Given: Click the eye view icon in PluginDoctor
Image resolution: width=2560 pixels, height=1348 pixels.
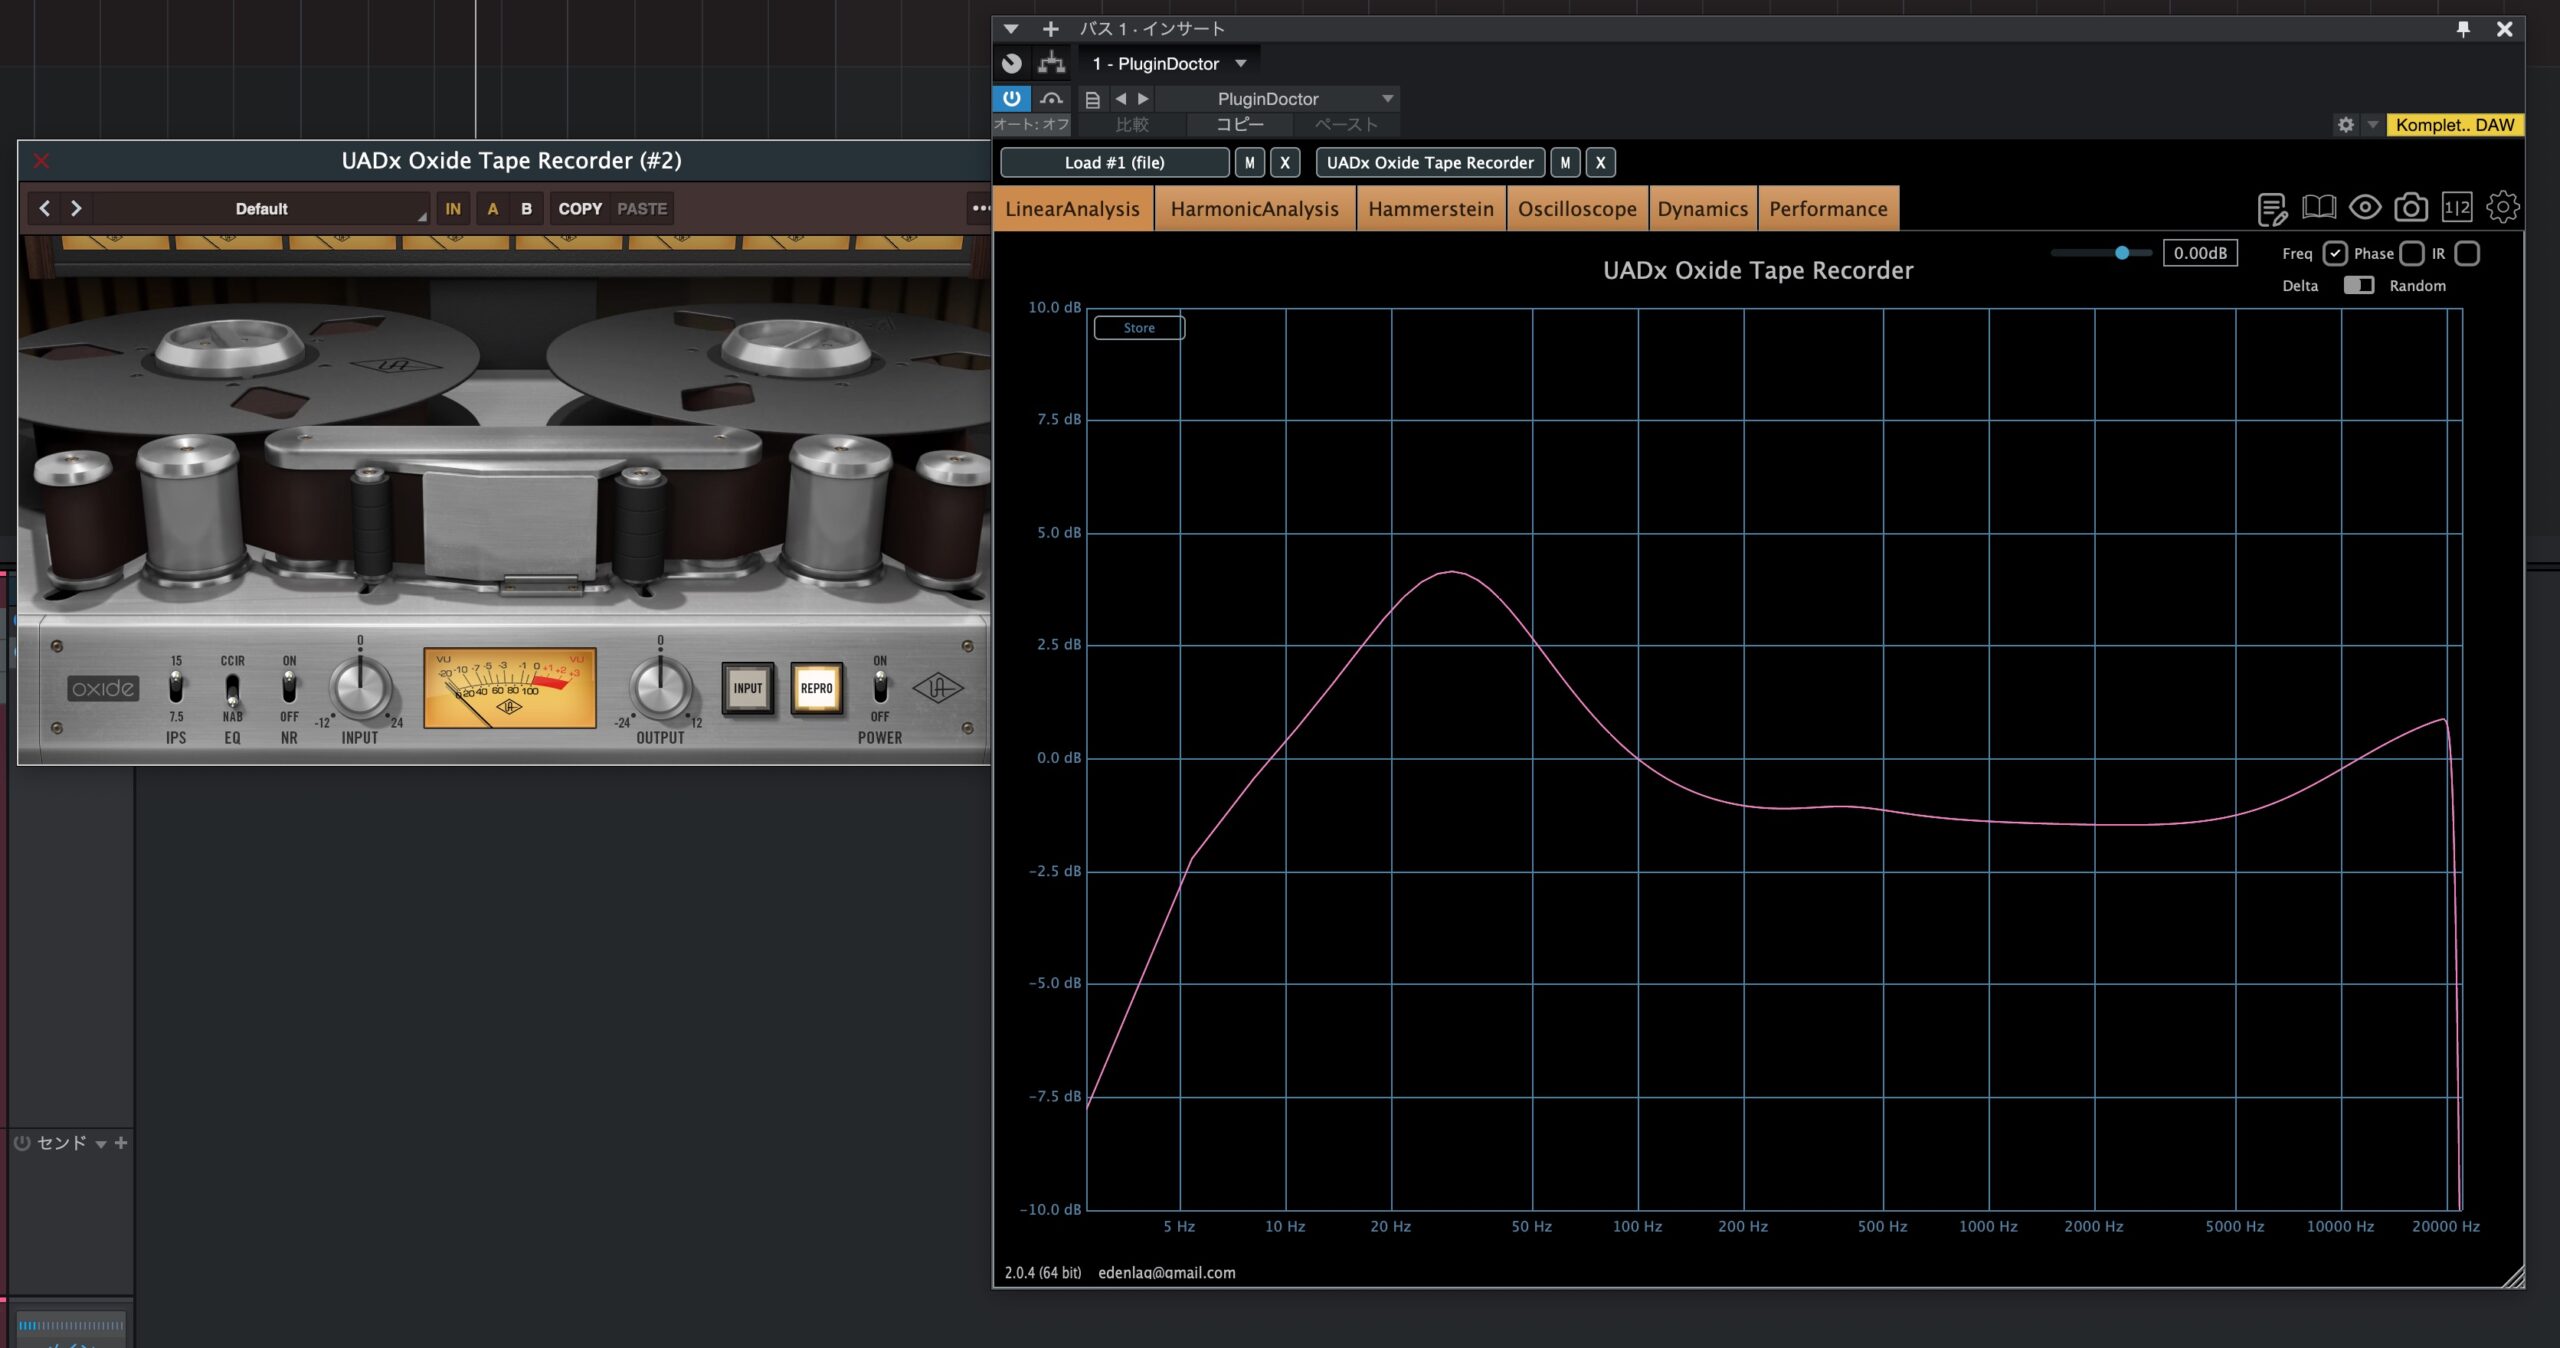Looking at the screenshot, I should click(x=2364, y=208).
